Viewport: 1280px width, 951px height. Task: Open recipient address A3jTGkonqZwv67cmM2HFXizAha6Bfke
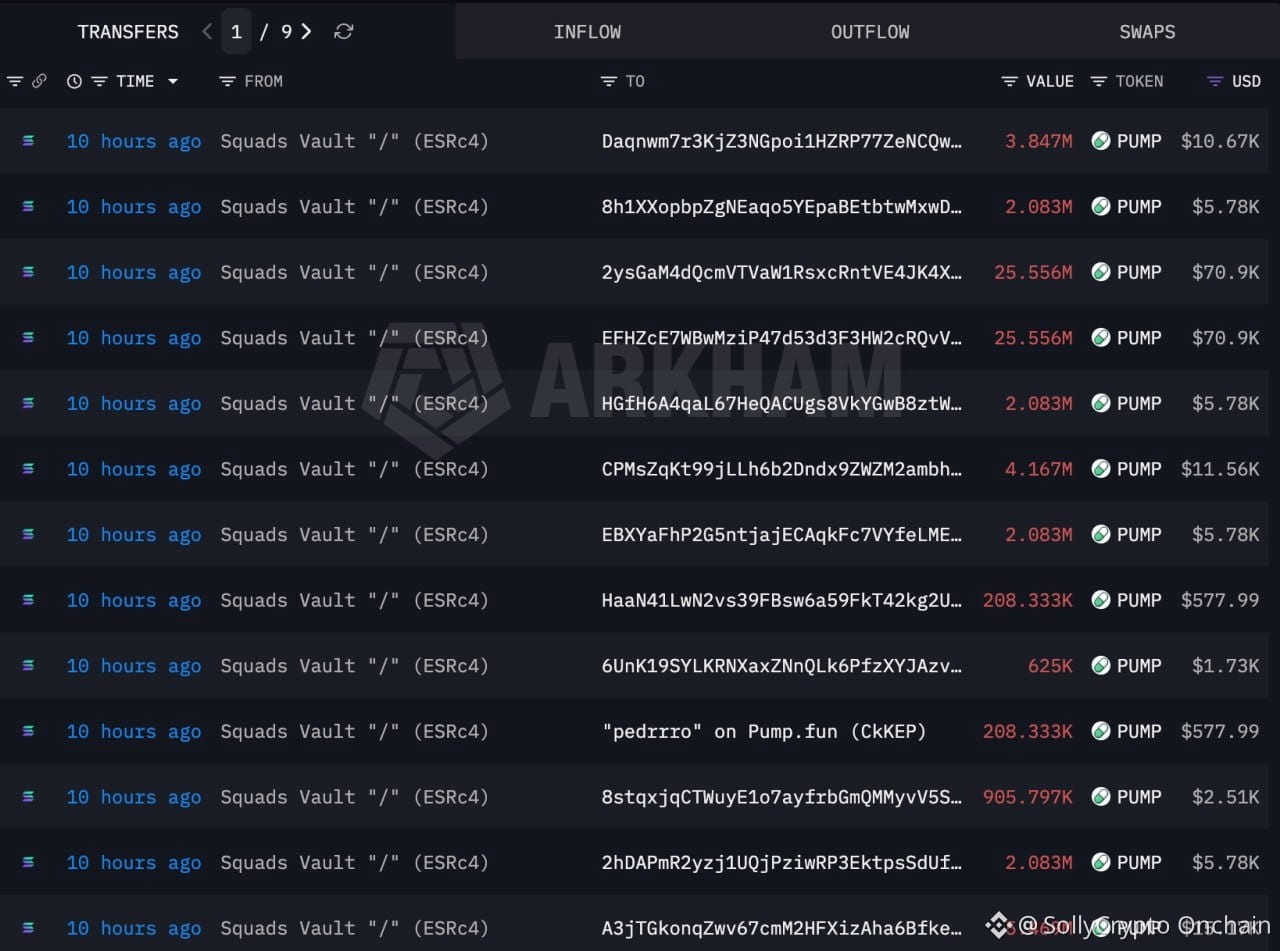tap(782, 928)
